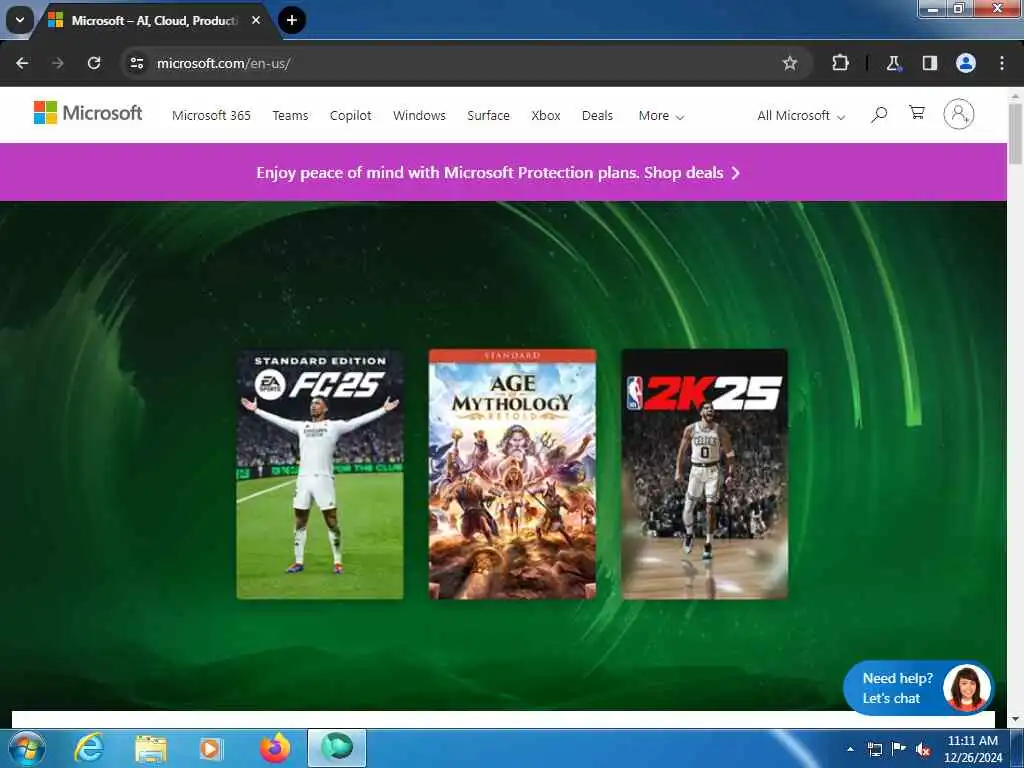View site information icon in address bar

point(136,63)
